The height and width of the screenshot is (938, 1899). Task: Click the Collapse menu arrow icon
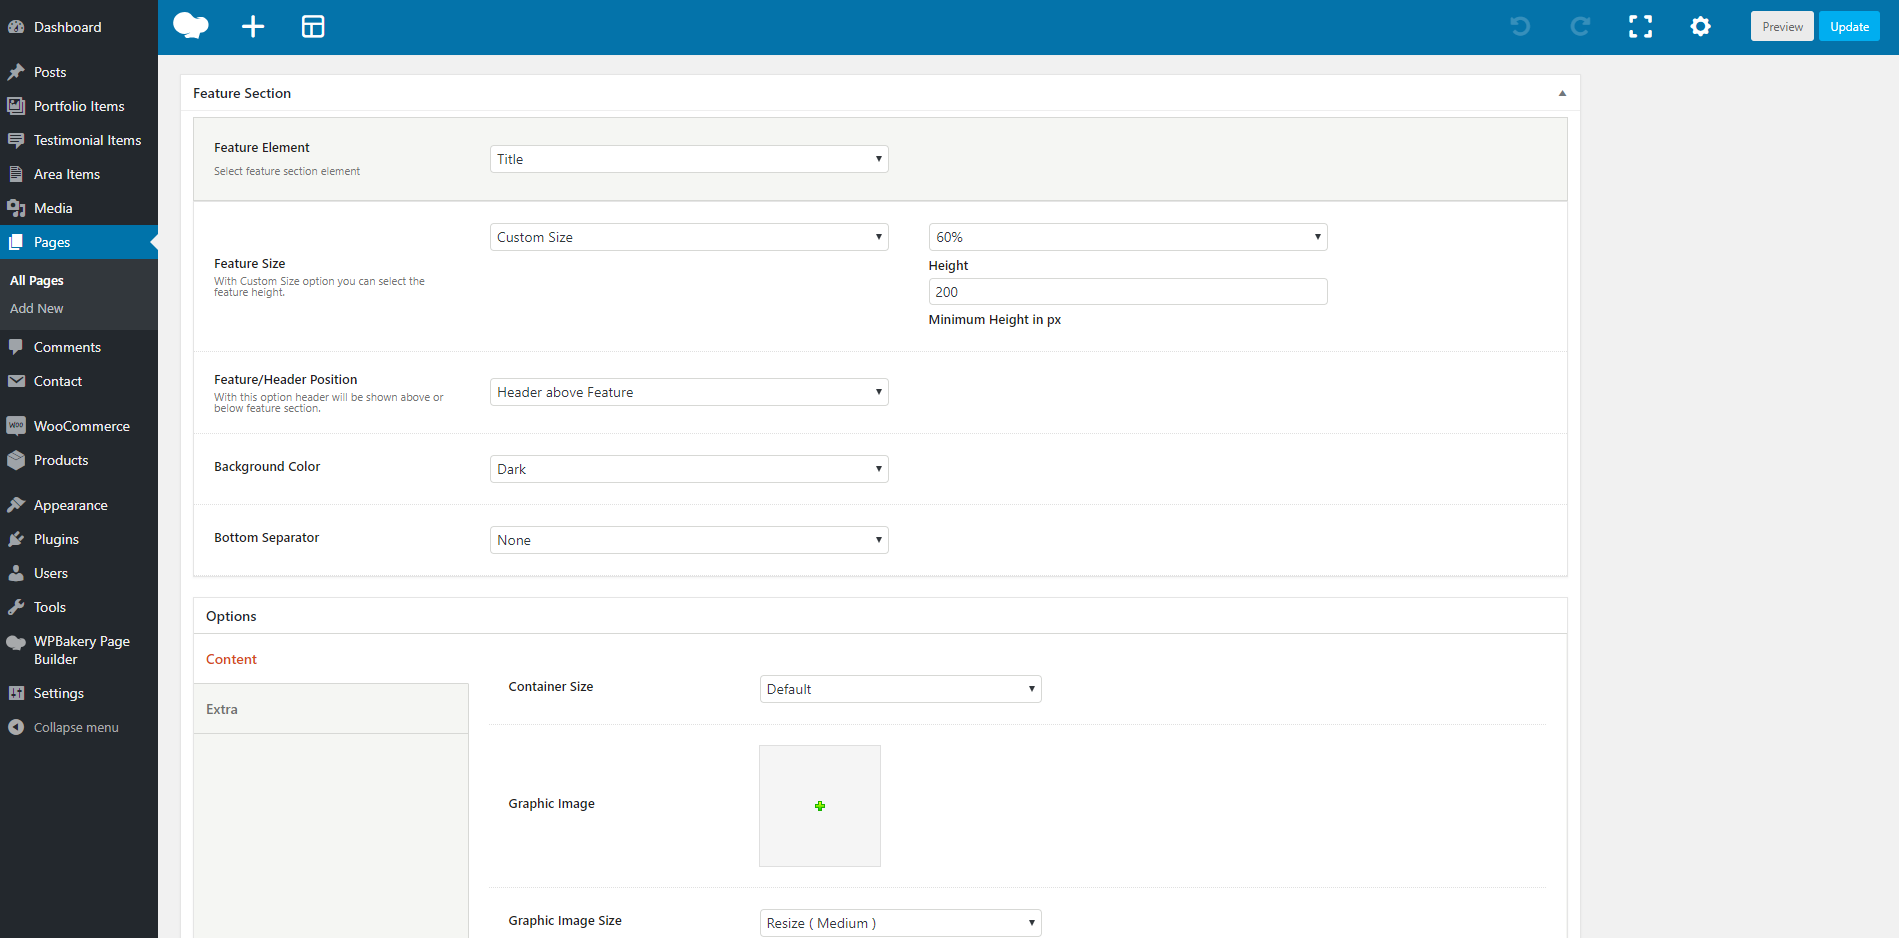click(x=16, y=727)
